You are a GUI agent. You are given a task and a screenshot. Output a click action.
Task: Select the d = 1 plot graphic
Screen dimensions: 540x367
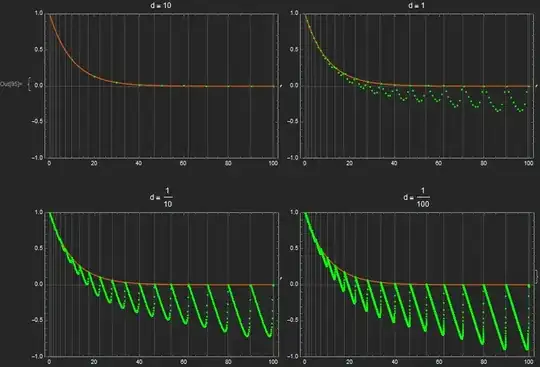click(x=417, y=86)
